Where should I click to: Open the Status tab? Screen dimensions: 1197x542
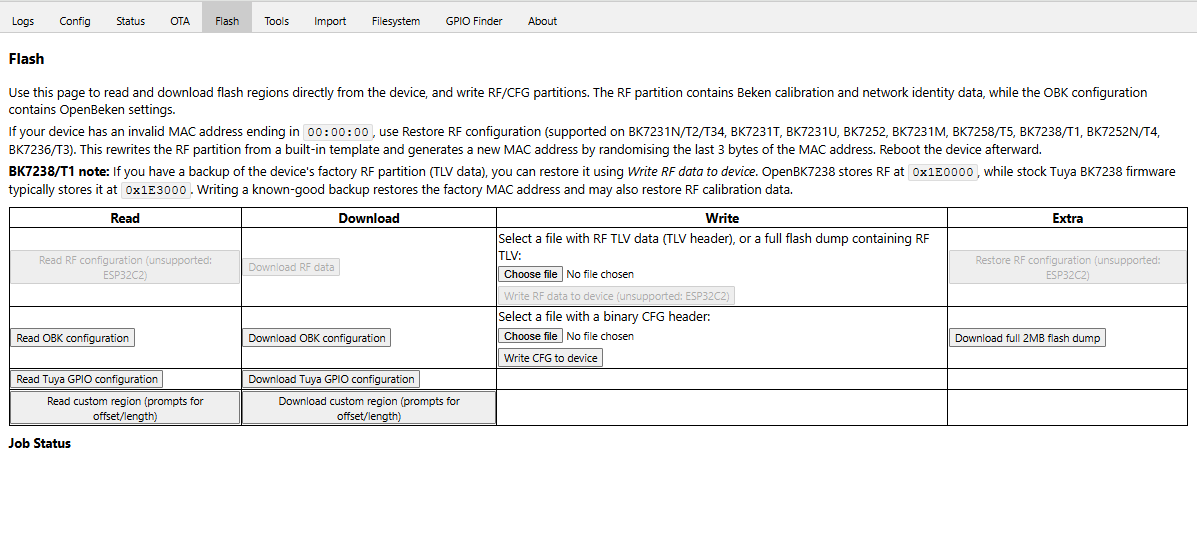click(131, 21)
